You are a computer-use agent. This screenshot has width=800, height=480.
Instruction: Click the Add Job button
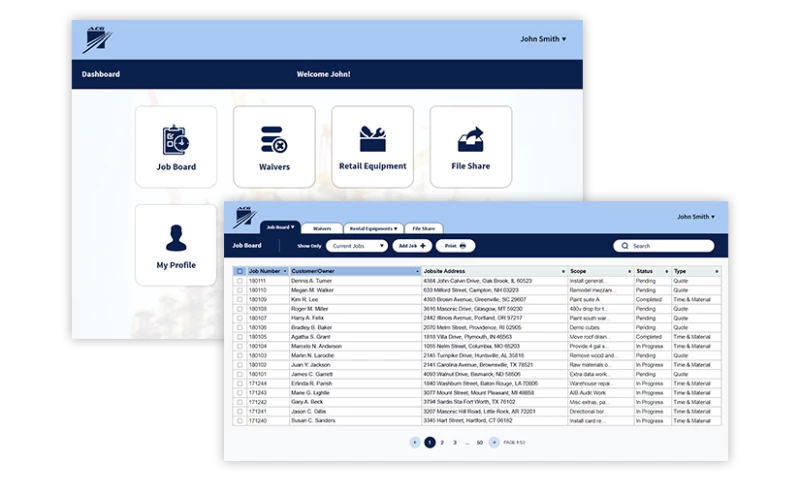[x=412, y=246]
